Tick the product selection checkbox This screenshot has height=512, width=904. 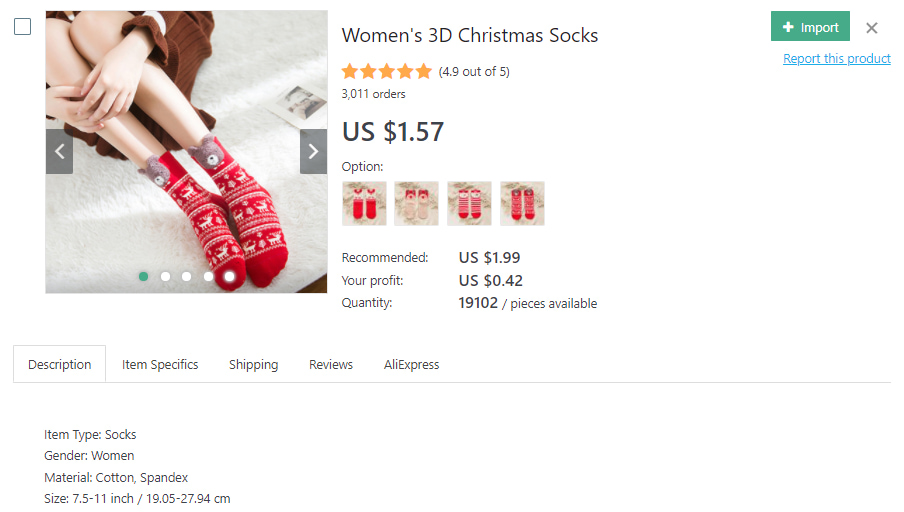coord(22,27)
